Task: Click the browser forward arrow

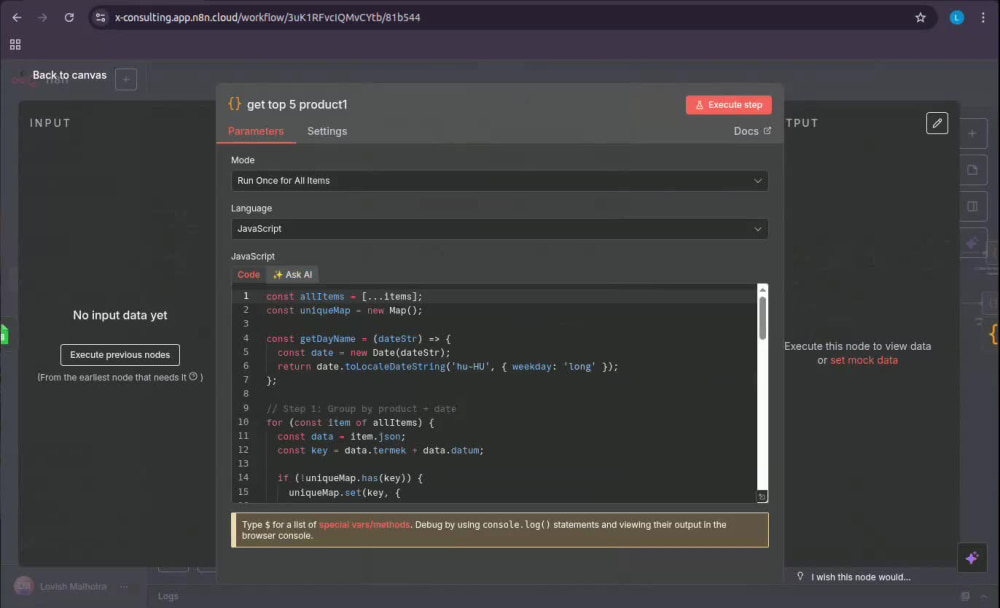Action: click(x=42, y=18)
